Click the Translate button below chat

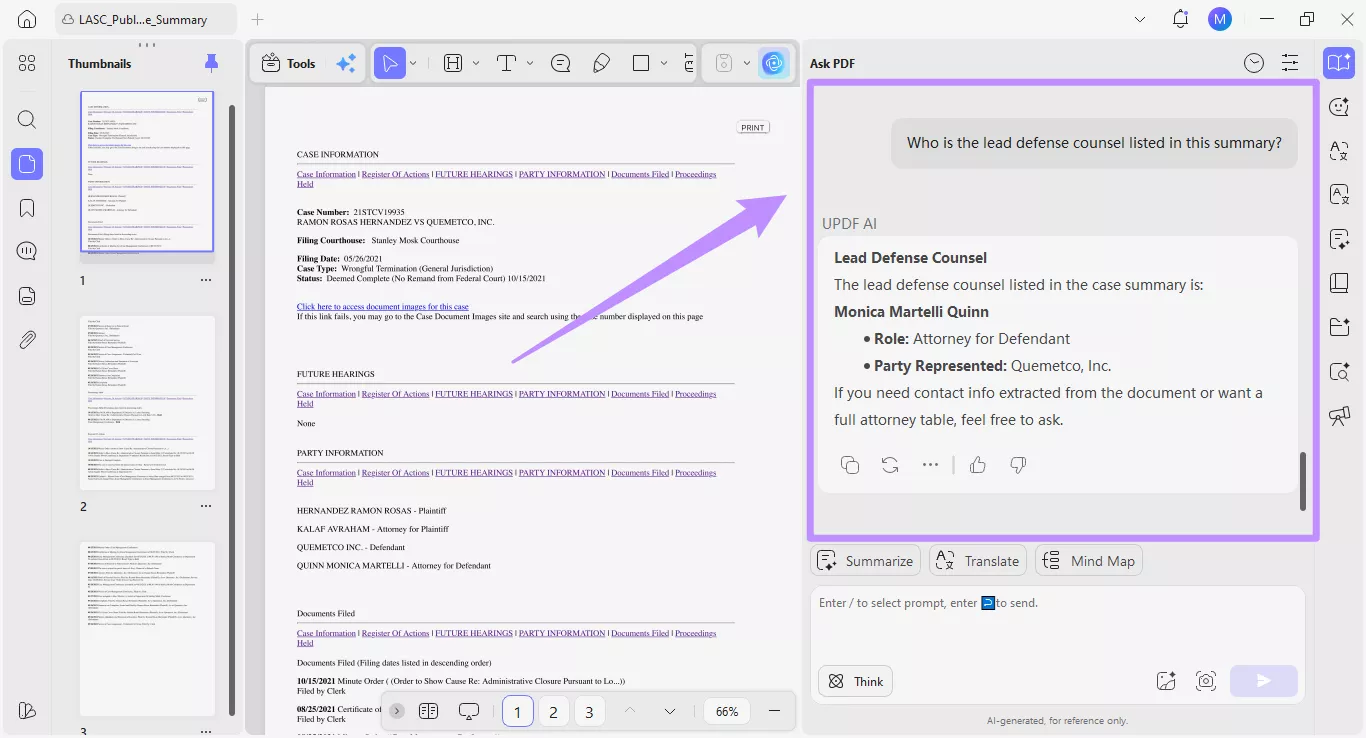(x=978, y=561)
